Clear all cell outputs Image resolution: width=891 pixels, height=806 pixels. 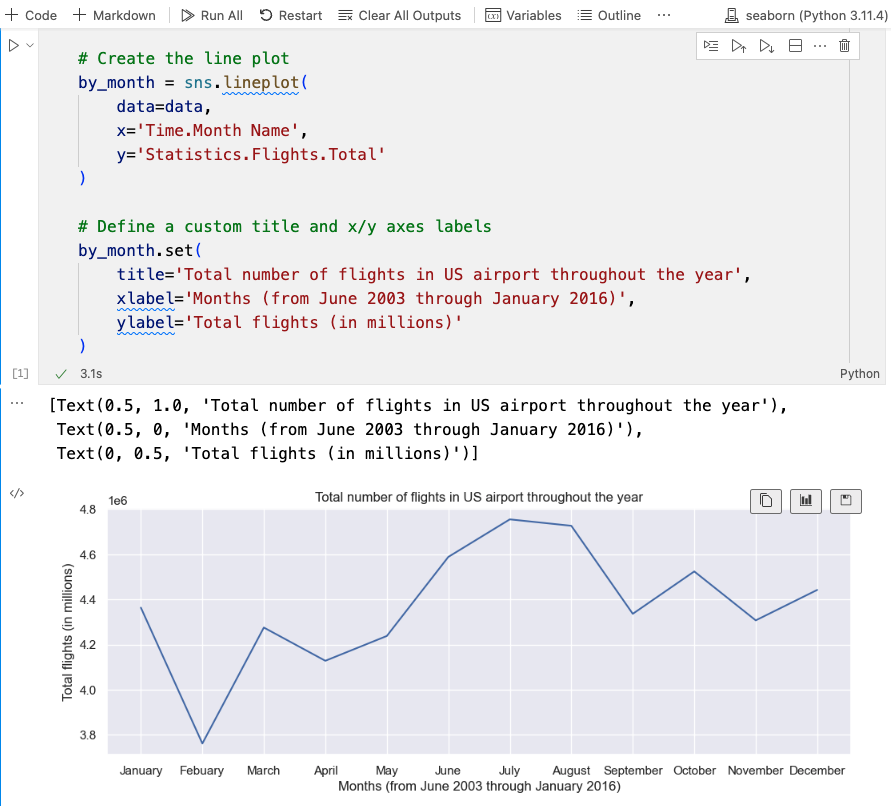click(x=398, y=15)
